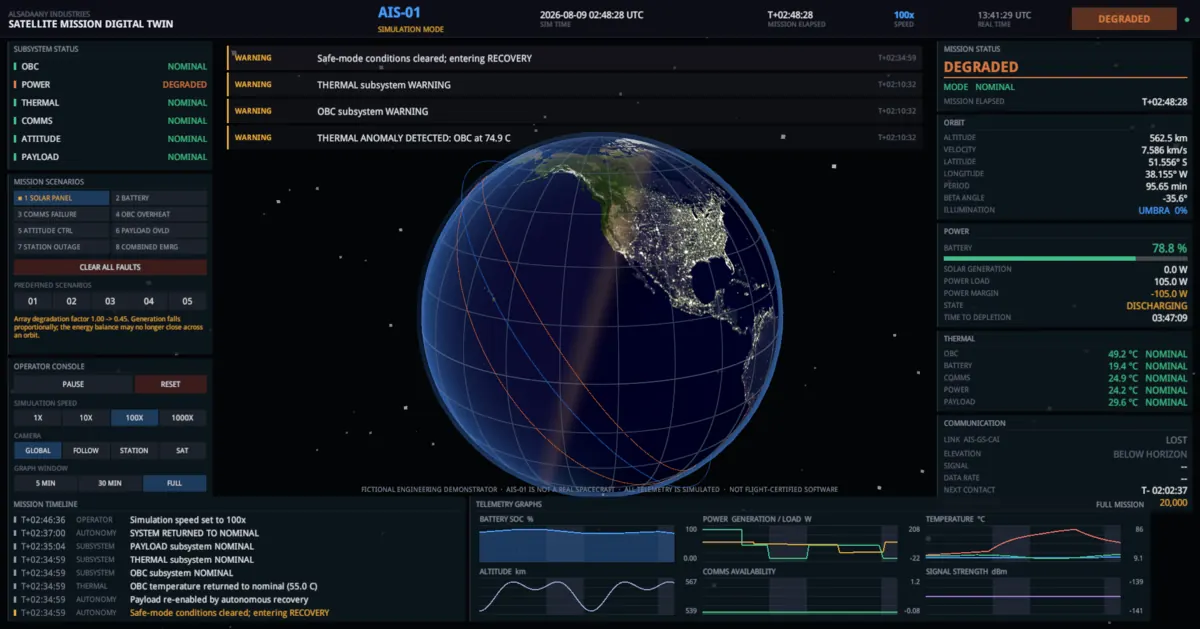
Task: Set simulation speed to 10X
Action: 86,417
